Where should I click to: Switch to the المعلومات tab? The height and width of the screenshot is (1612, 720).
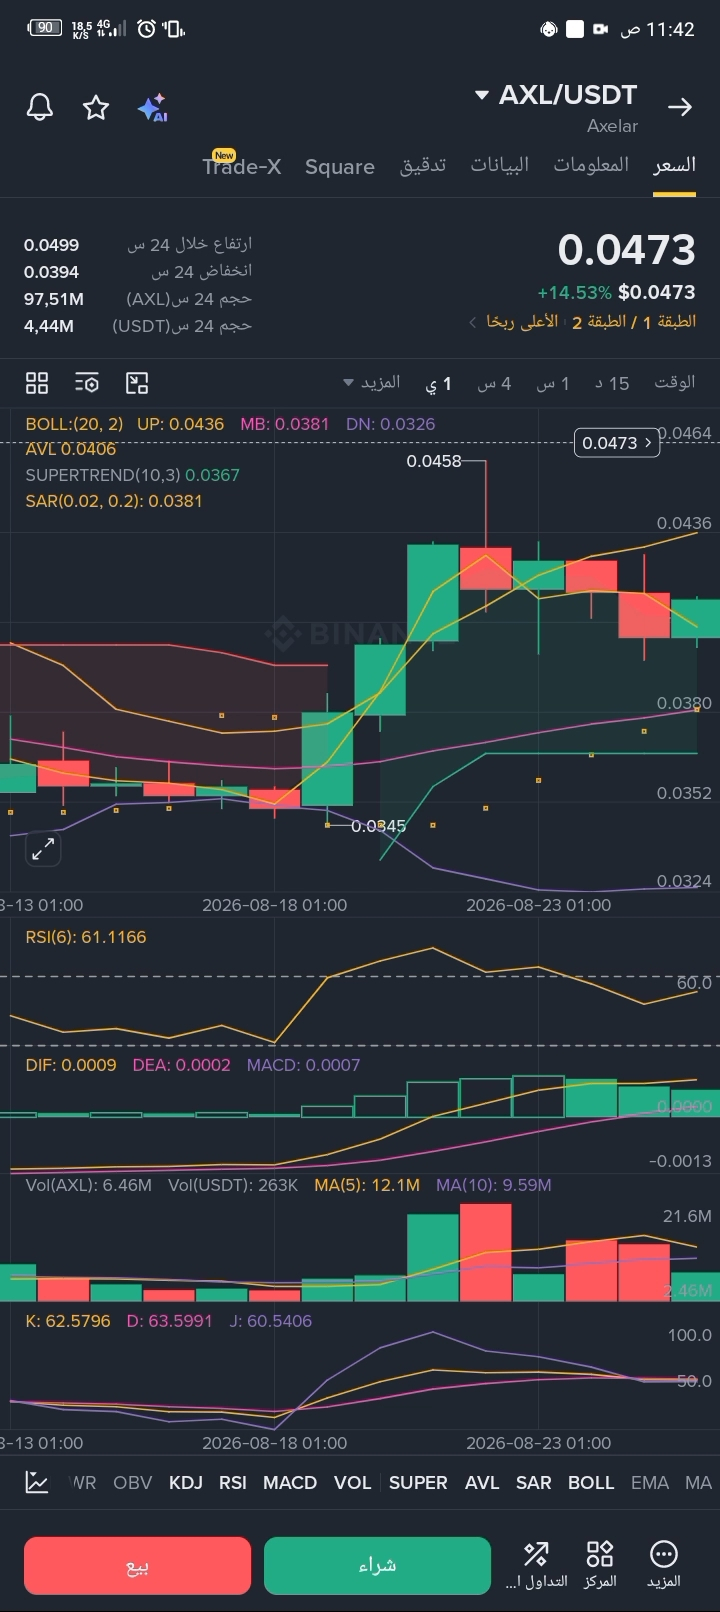click(x=591, y=165)
